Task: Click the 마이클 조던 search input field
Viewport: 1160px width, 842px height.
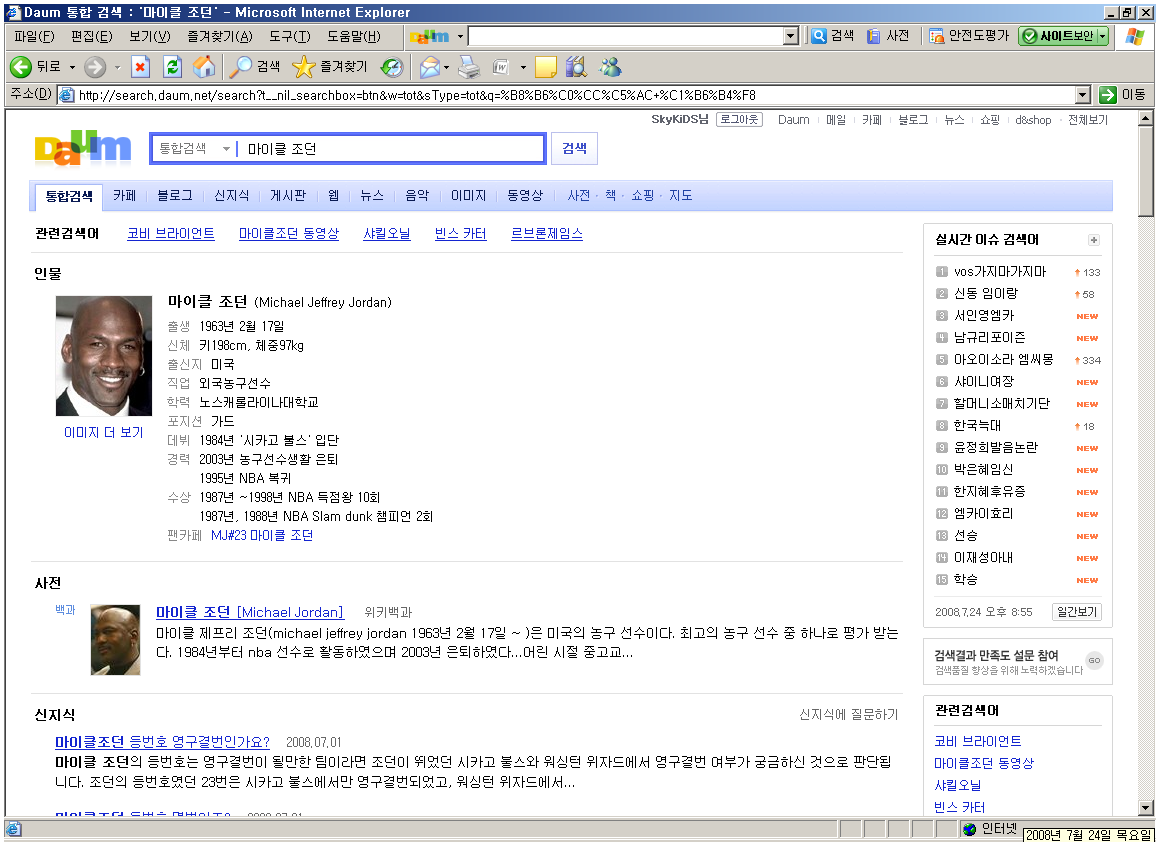Action: (392, 149)
